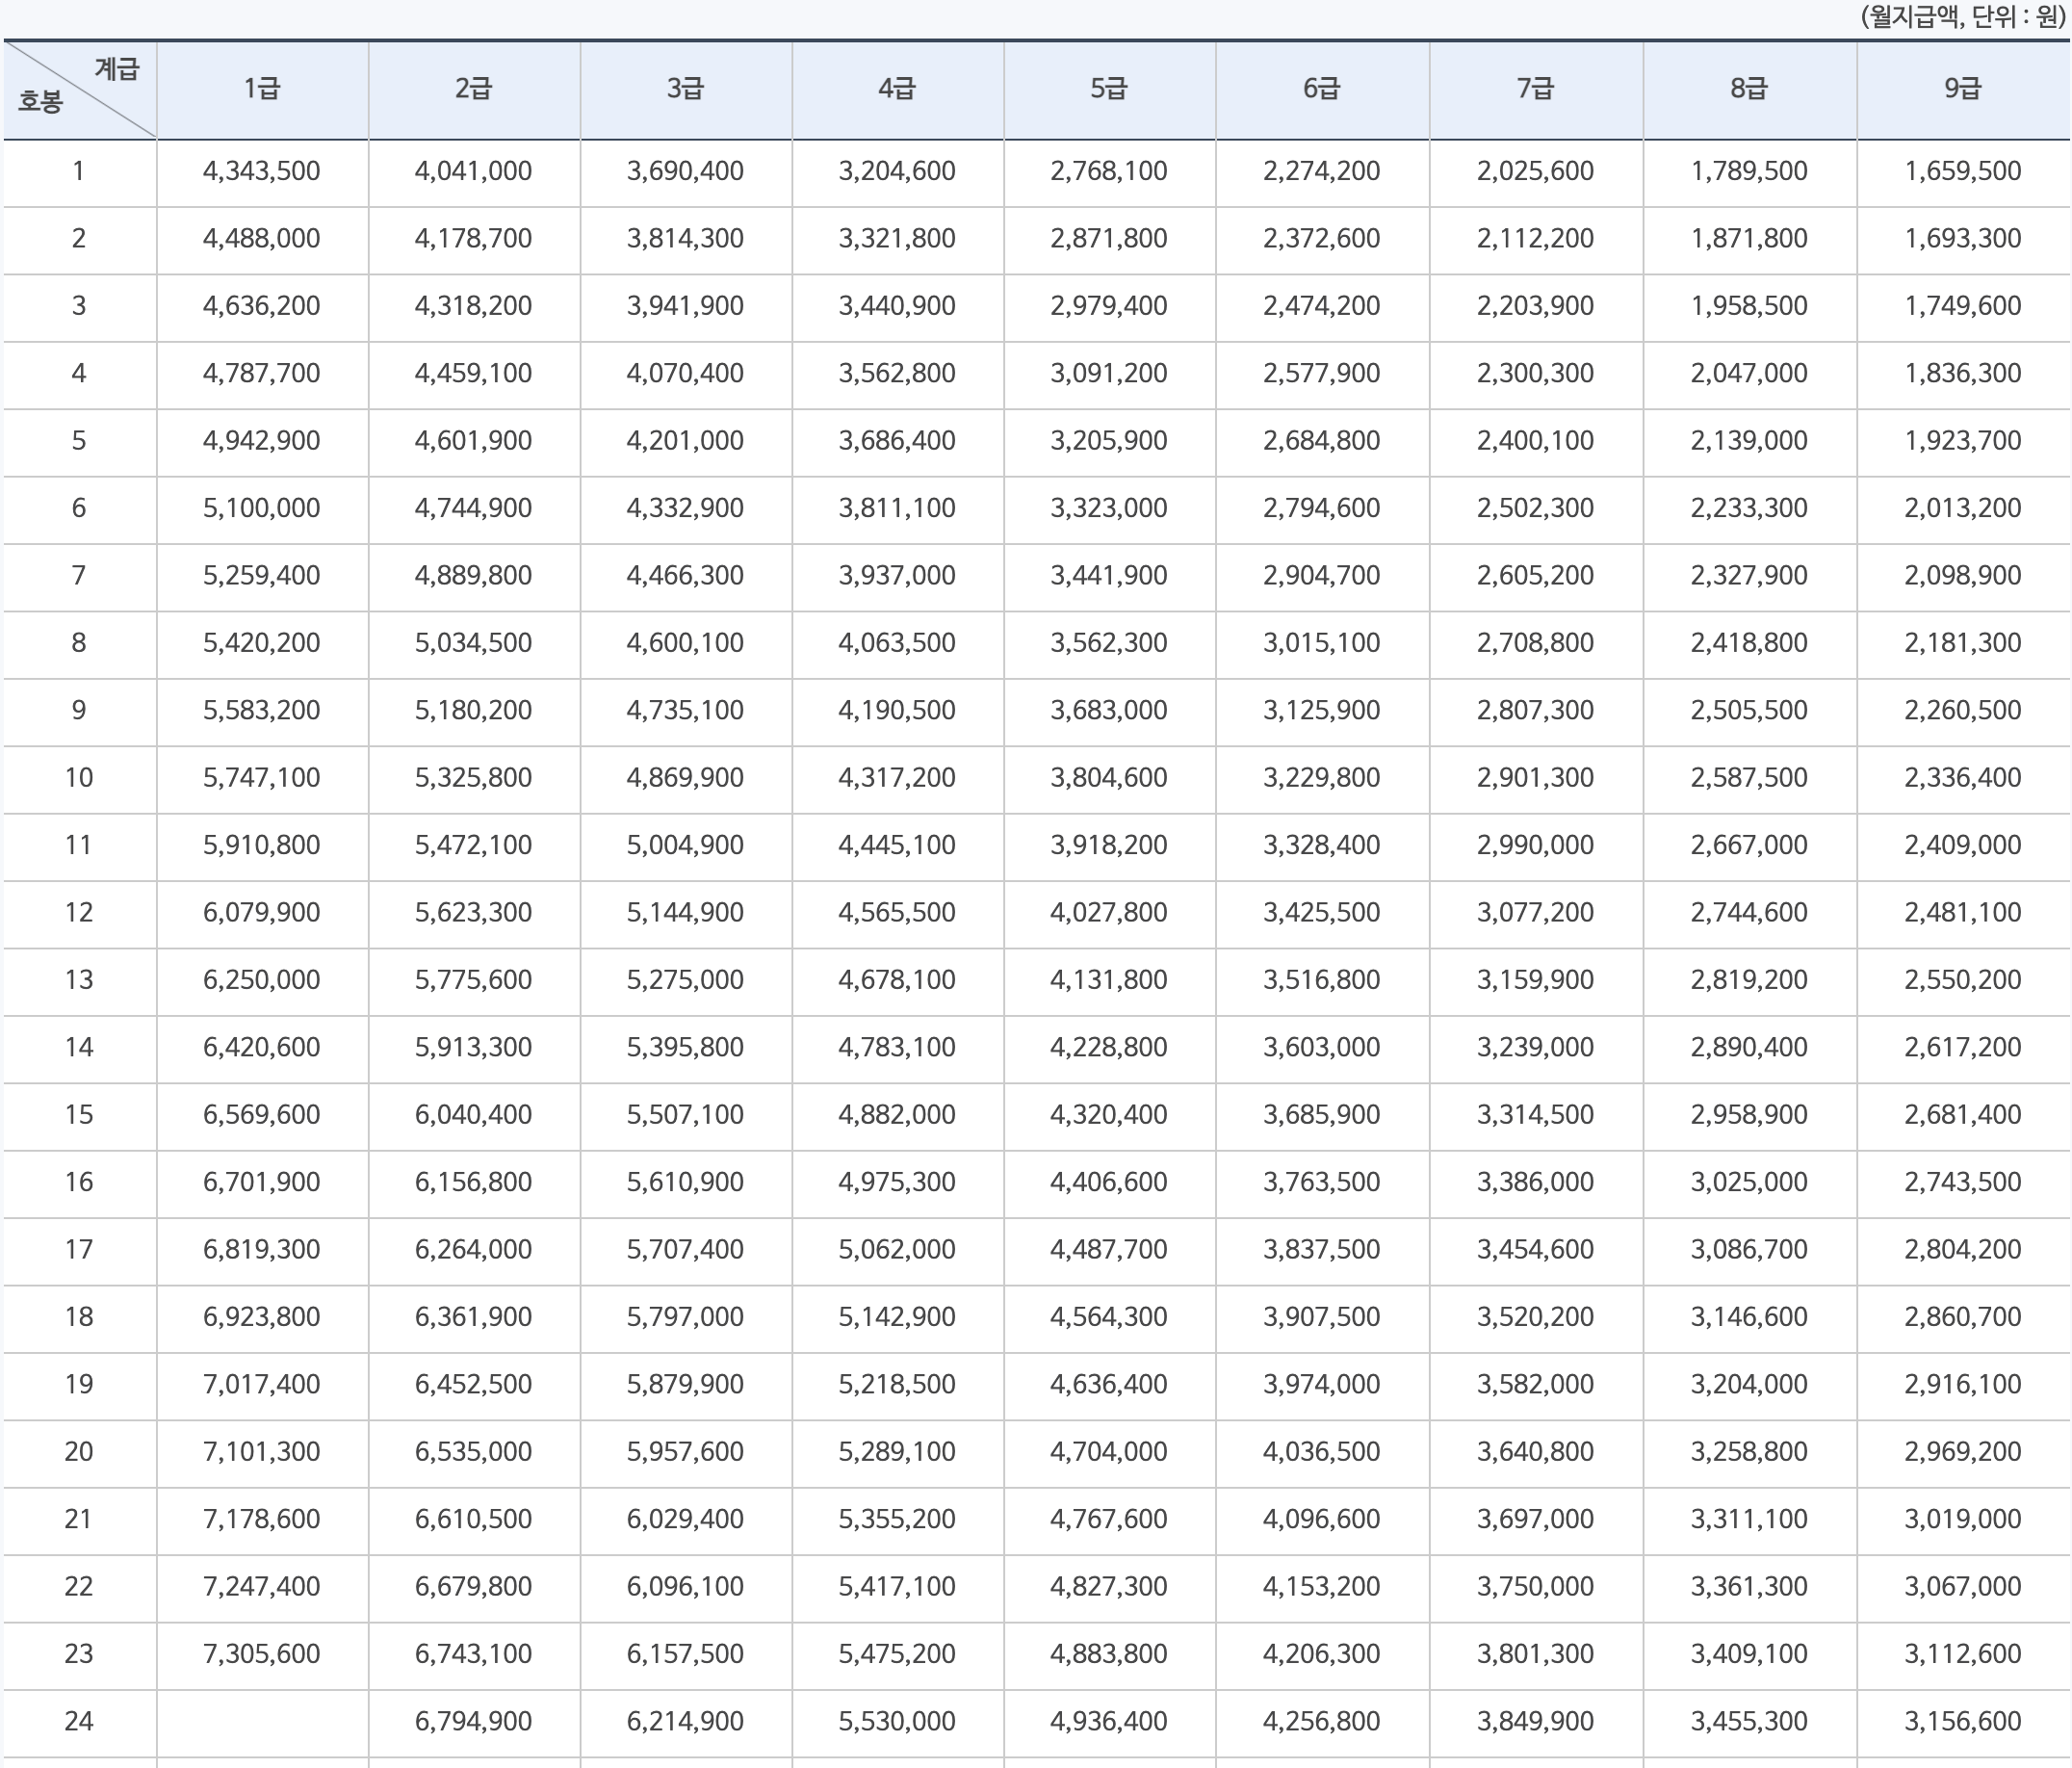Click the 4,343,500 salary cell
This screenshot has height=1768, width=2072.
point(262,171)
